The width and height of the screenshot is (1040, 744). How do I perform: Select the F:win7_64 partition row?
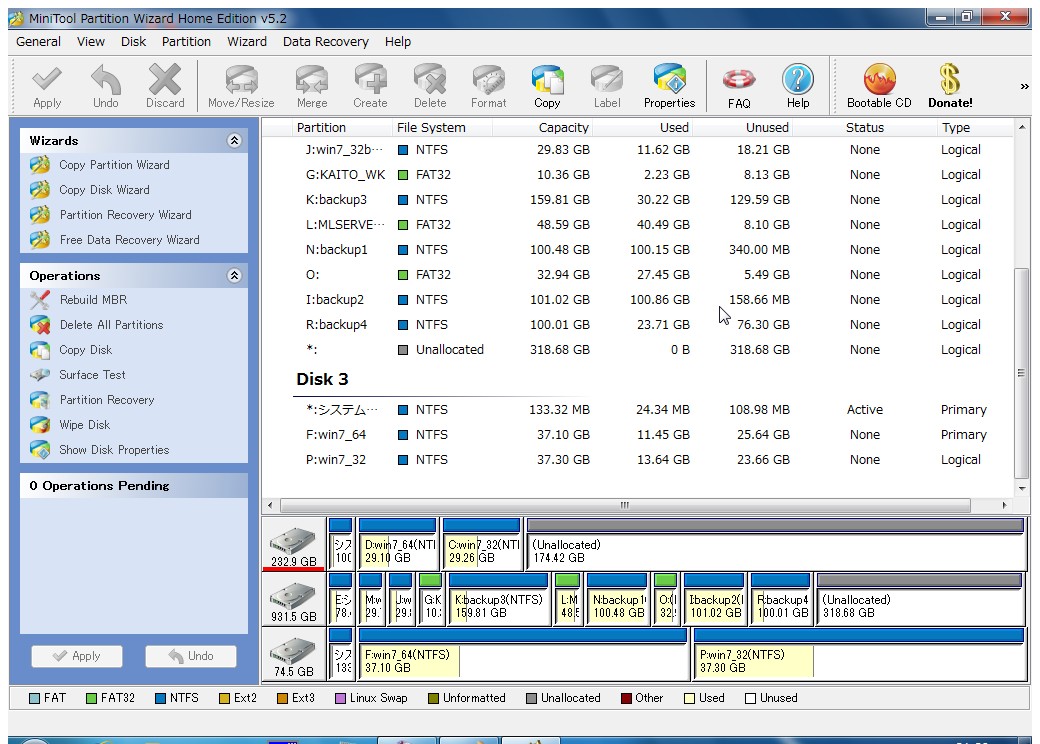click(637, 435)
